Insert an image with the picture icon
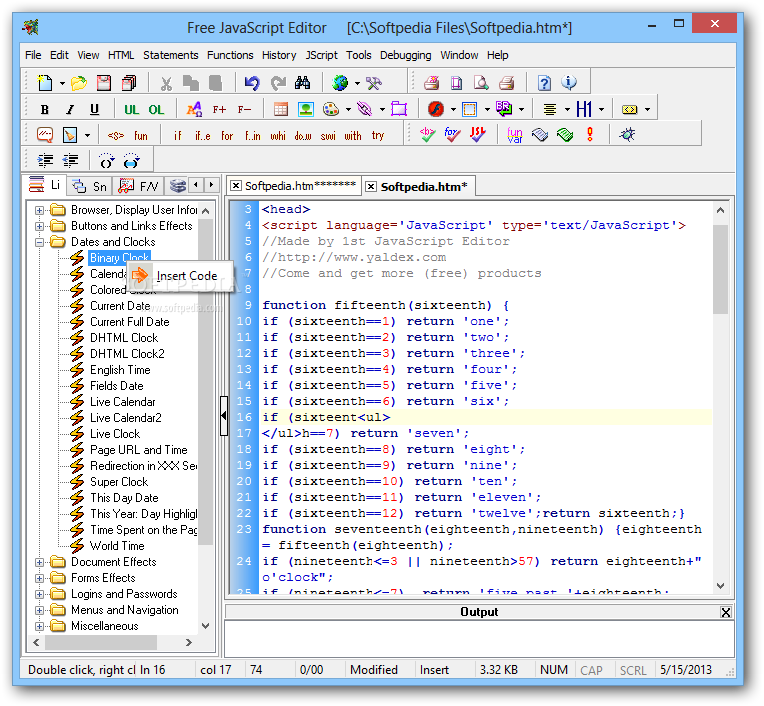 [306, 109]
